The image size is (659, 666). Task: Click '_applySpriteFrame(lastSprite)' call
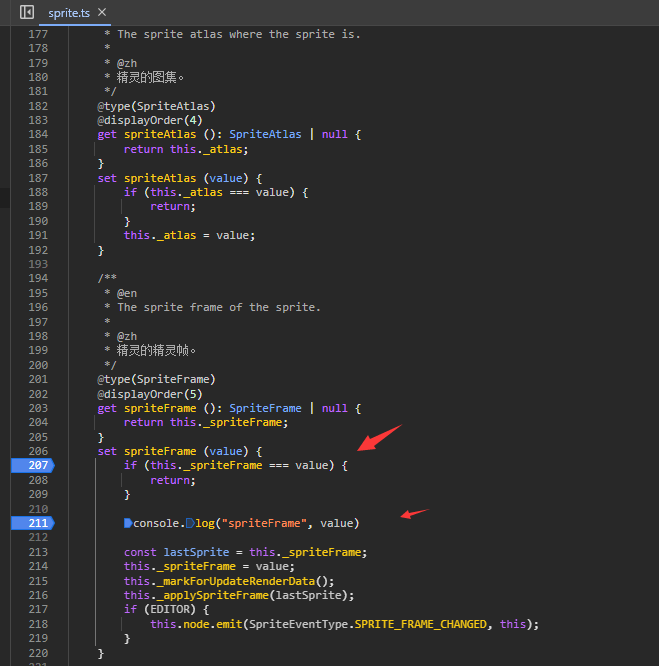coord(252,595)
